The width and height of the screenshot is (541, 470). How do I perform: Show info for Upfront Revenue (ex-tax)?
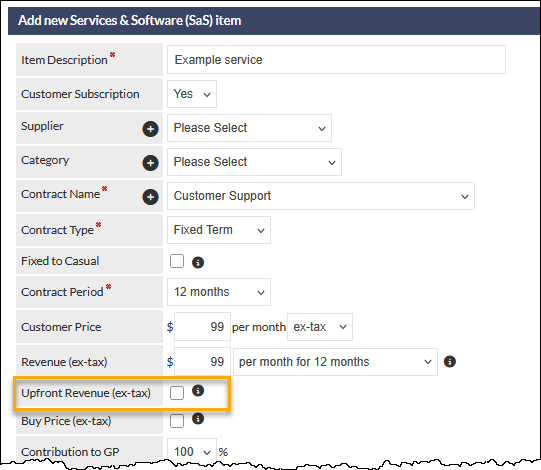click(198, 390)
